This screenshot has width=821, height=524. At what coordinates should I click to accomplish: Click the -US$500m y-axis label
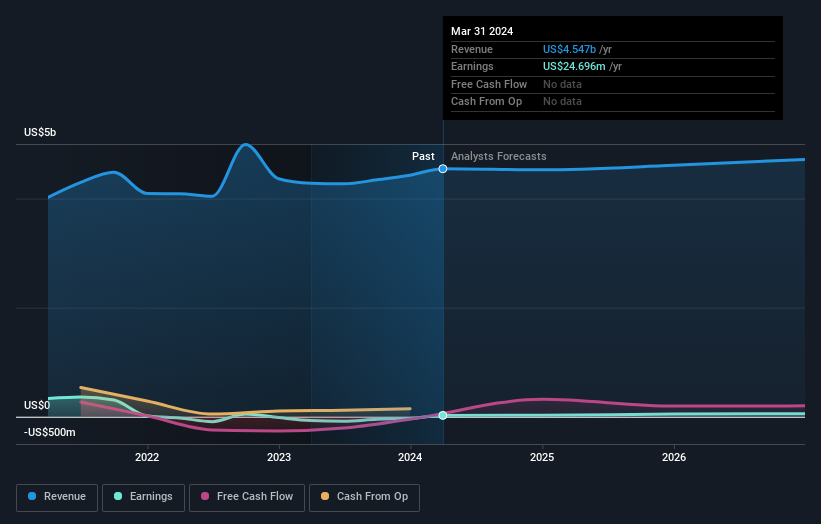50,432
